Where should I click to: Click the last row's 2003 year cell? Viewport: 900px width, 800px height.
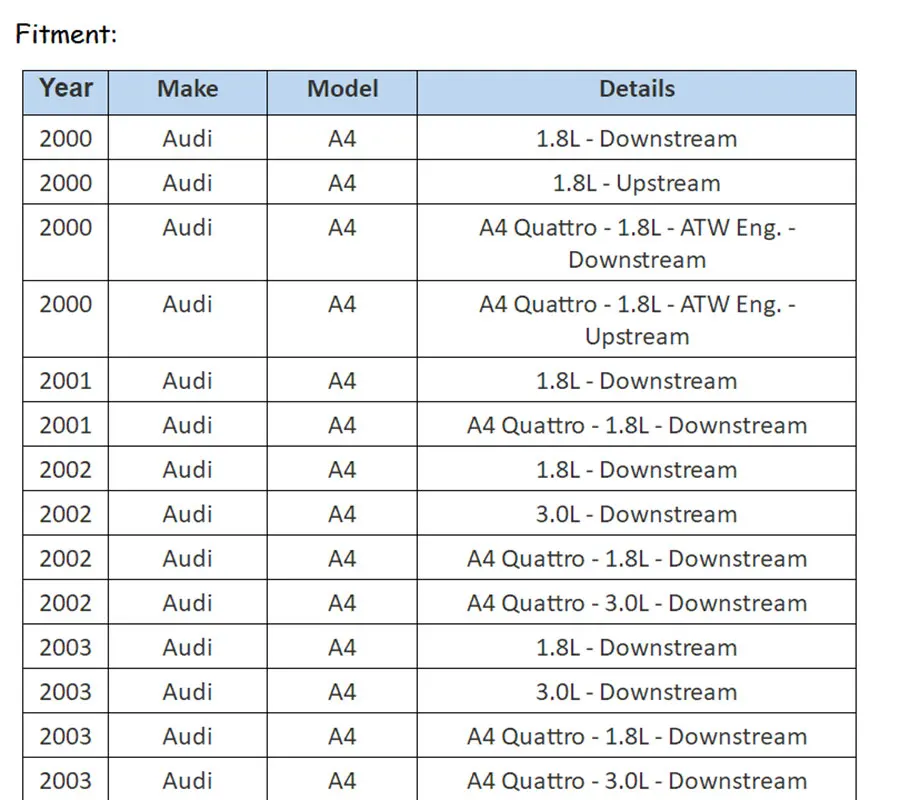(65, 779)
